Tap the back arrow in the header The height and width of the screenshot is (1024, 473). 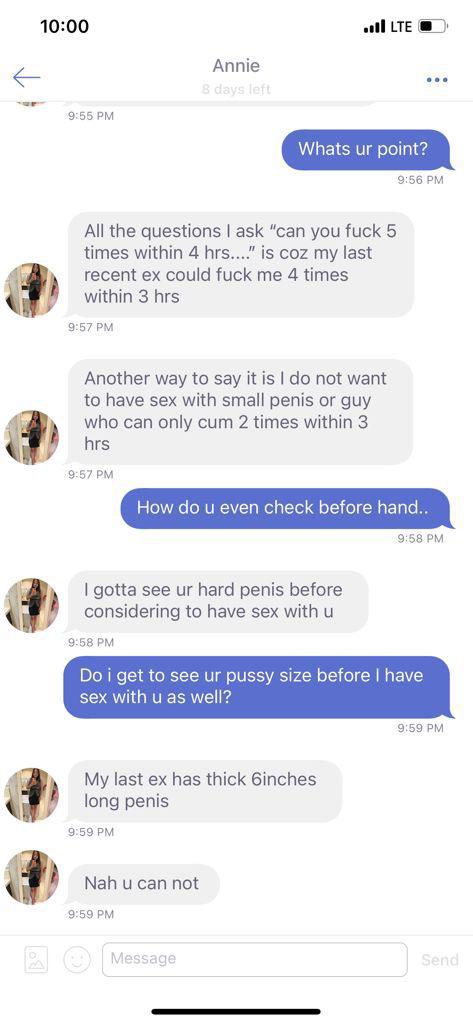[x=26, y=78]
